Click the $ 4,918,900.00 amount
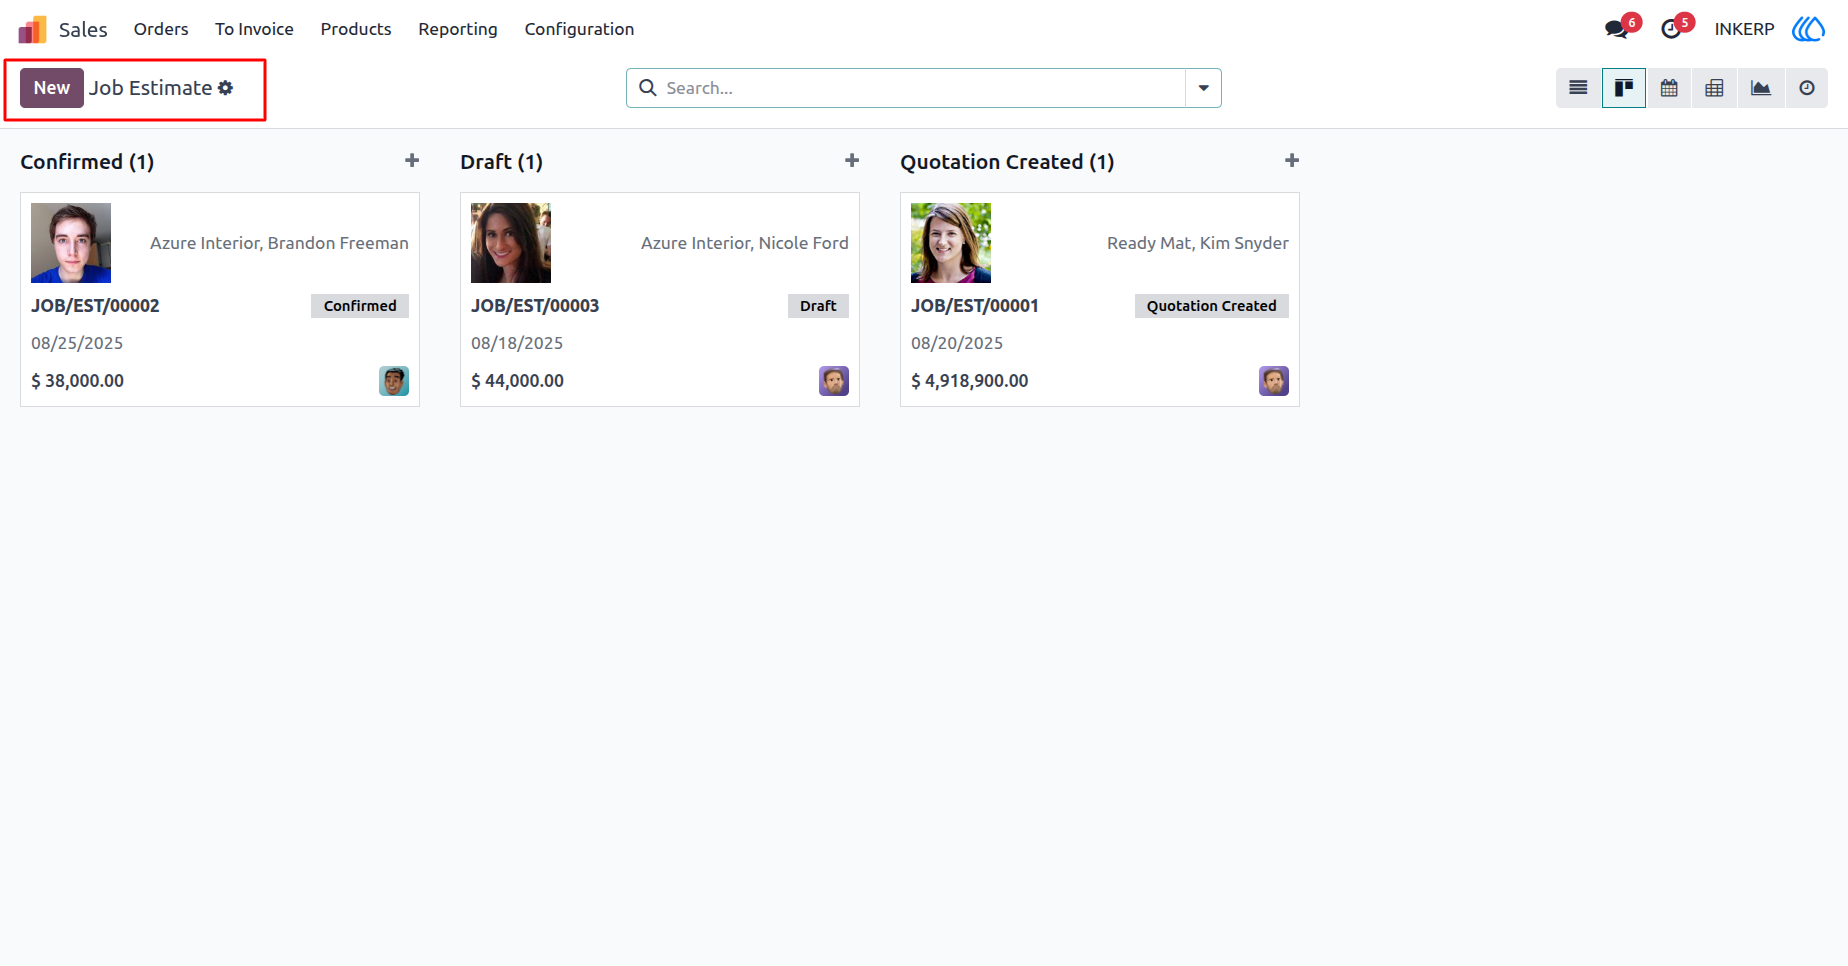 970,381
